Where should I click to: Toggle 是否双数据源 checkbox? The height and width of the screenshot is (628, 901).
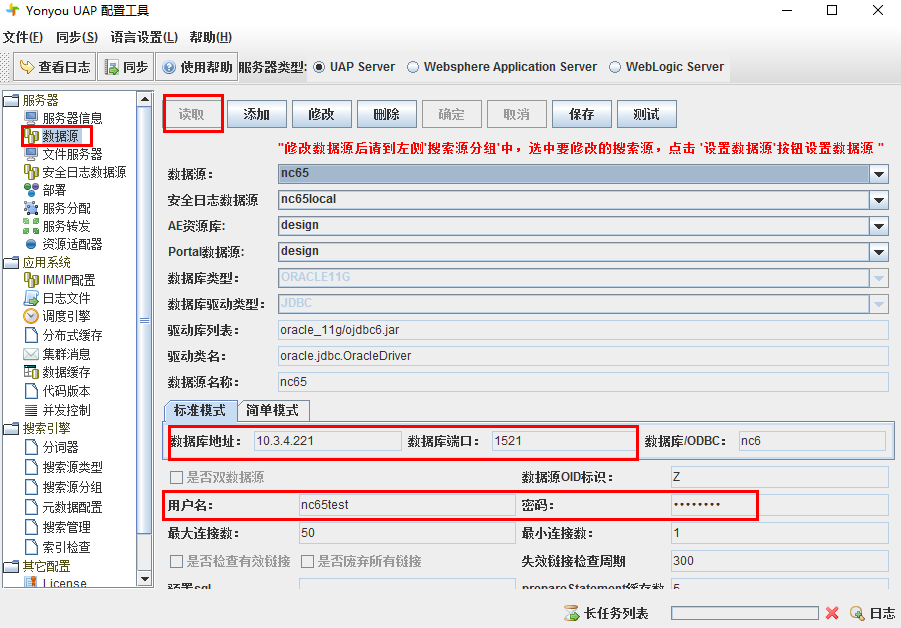(x=176, y=477)
